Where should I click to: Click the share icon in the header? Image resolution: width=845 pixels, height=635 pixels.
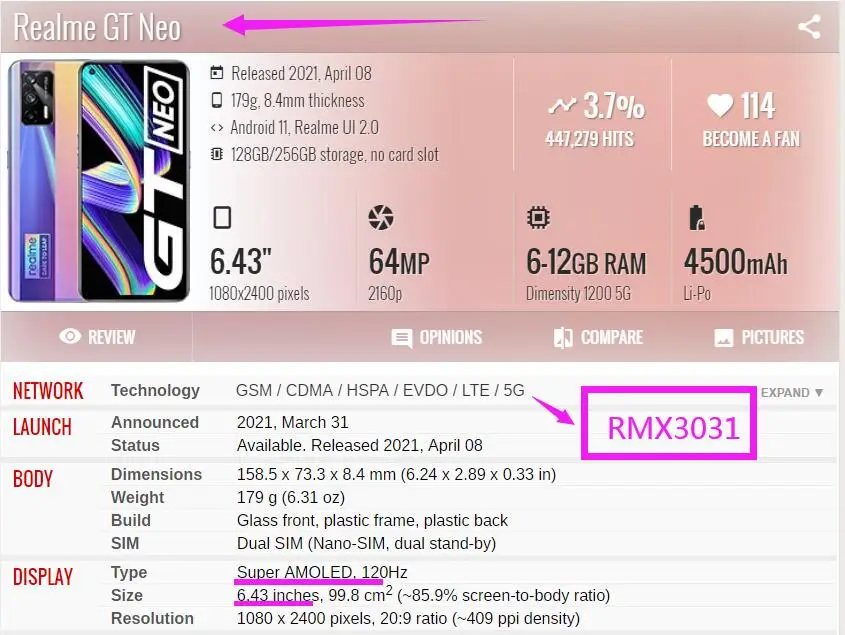(x=809, y=27)
